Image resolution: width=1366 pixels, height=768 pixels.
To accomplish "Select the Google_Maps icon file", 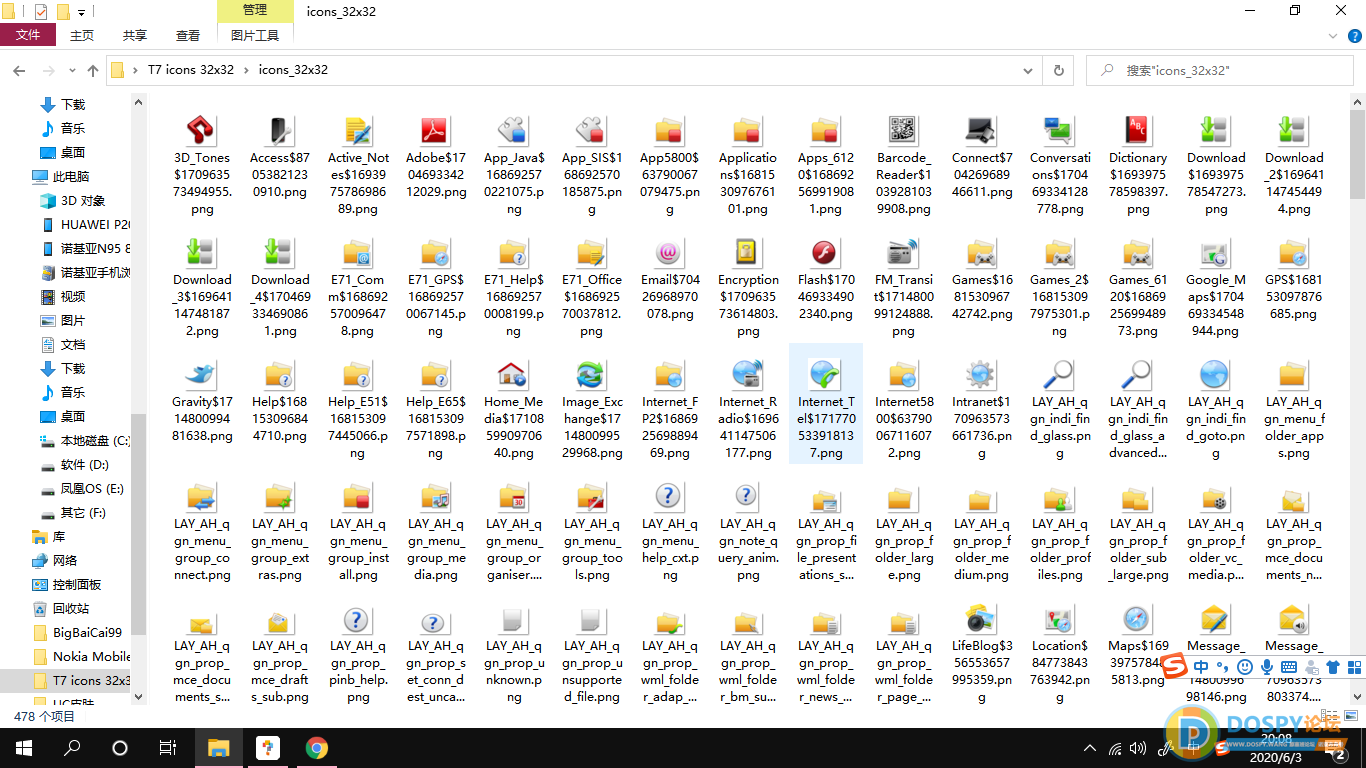I will point(1216,288).
